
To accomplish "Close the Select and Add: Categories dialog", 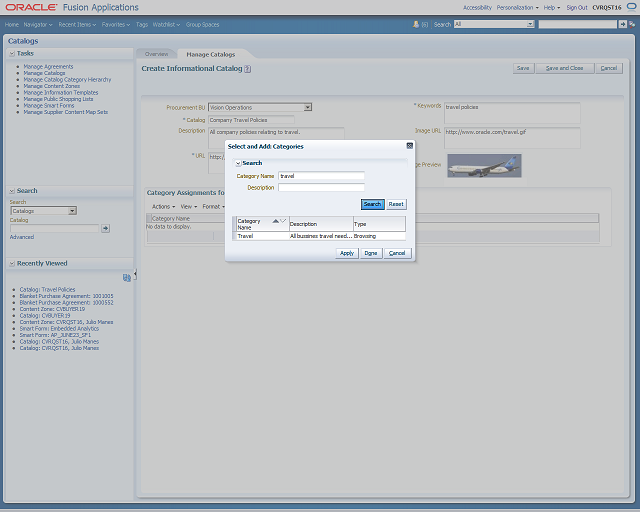I will coord(409,146).
